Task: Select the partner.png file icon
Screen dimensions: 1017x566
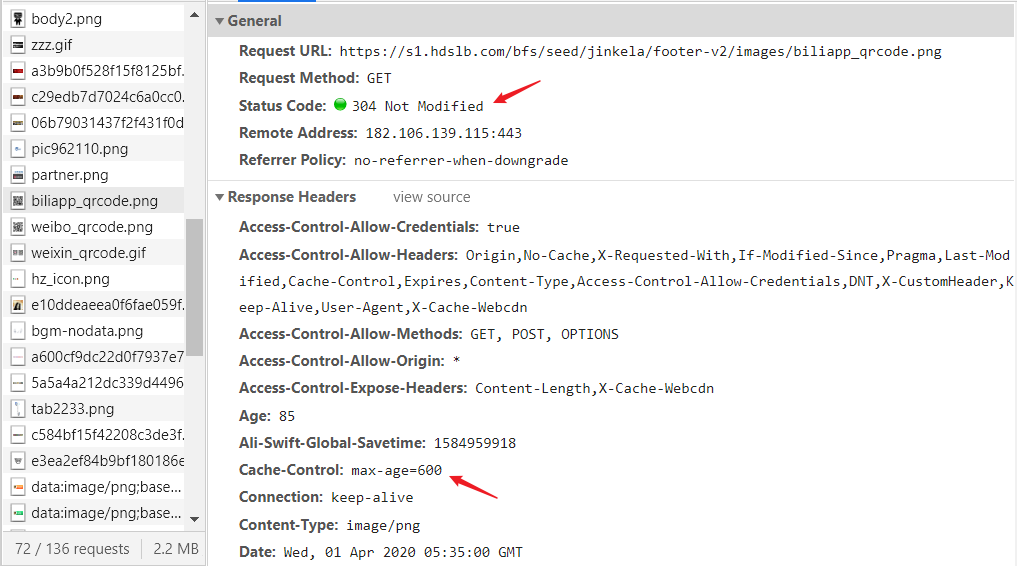Action: click(x=18, y=175)
